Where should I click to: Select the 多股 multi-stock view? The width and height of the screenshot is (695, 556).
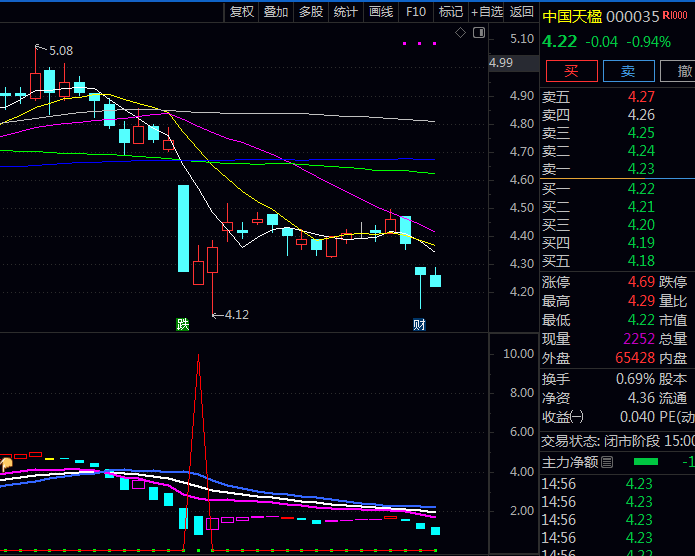pos(311,12)
